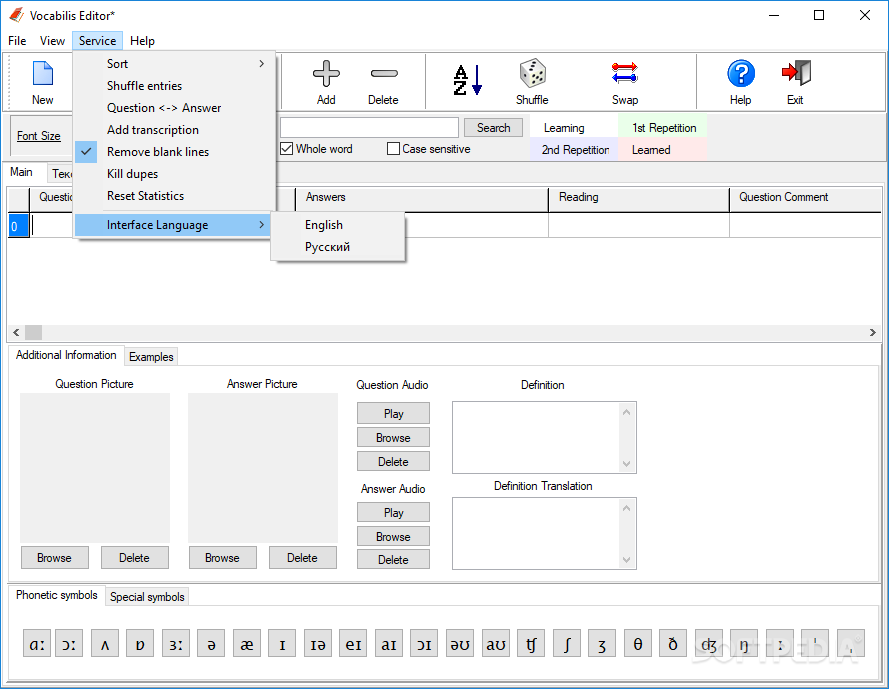Delete the Answer Picture
Viewport: 889px width, 689px height.
pyautogui.click(x=302, y=557)
